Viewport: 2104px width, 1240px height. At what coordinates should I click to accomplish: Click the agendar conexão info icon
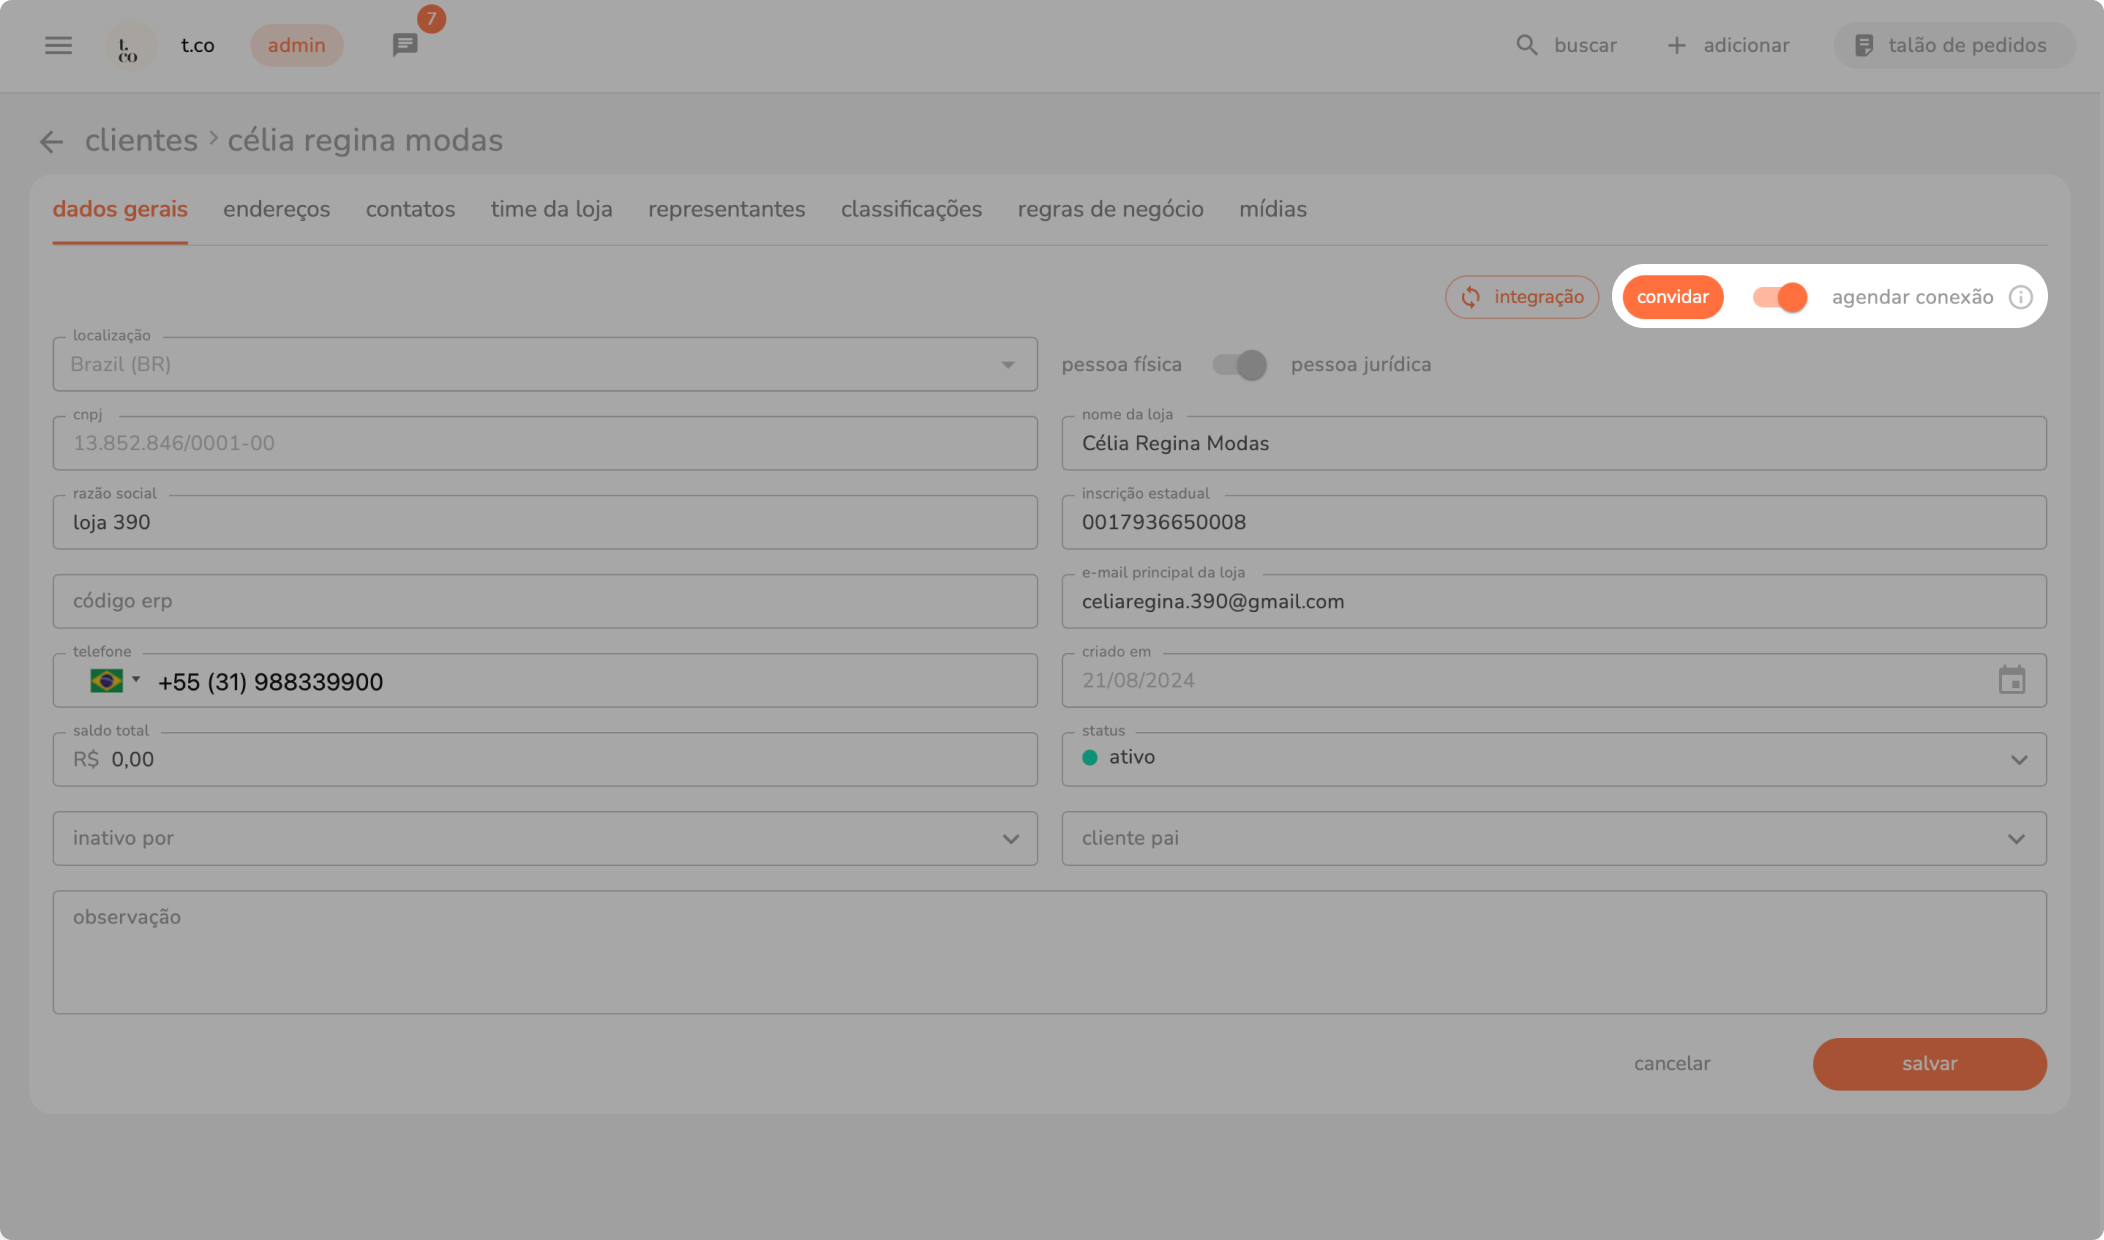pyautogui.click(x=2020, y=297)
